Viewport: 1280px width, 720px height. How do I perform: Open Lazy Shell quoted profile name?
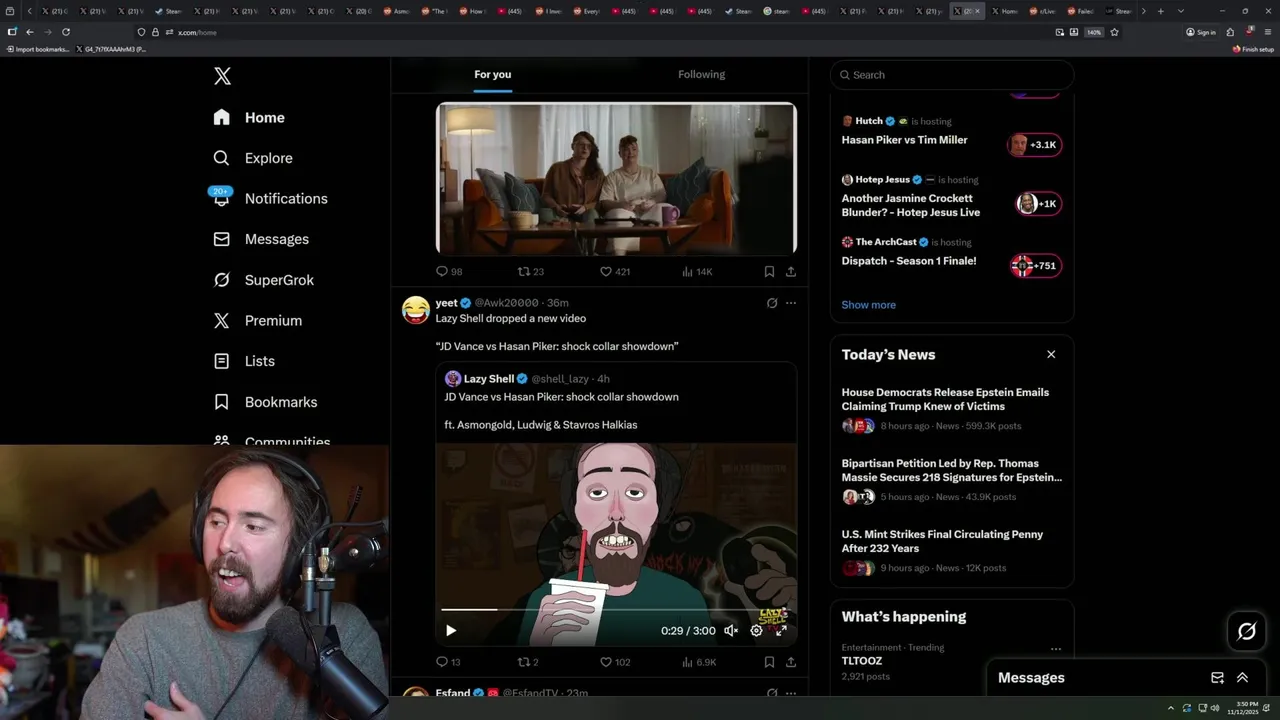(489, 379)
